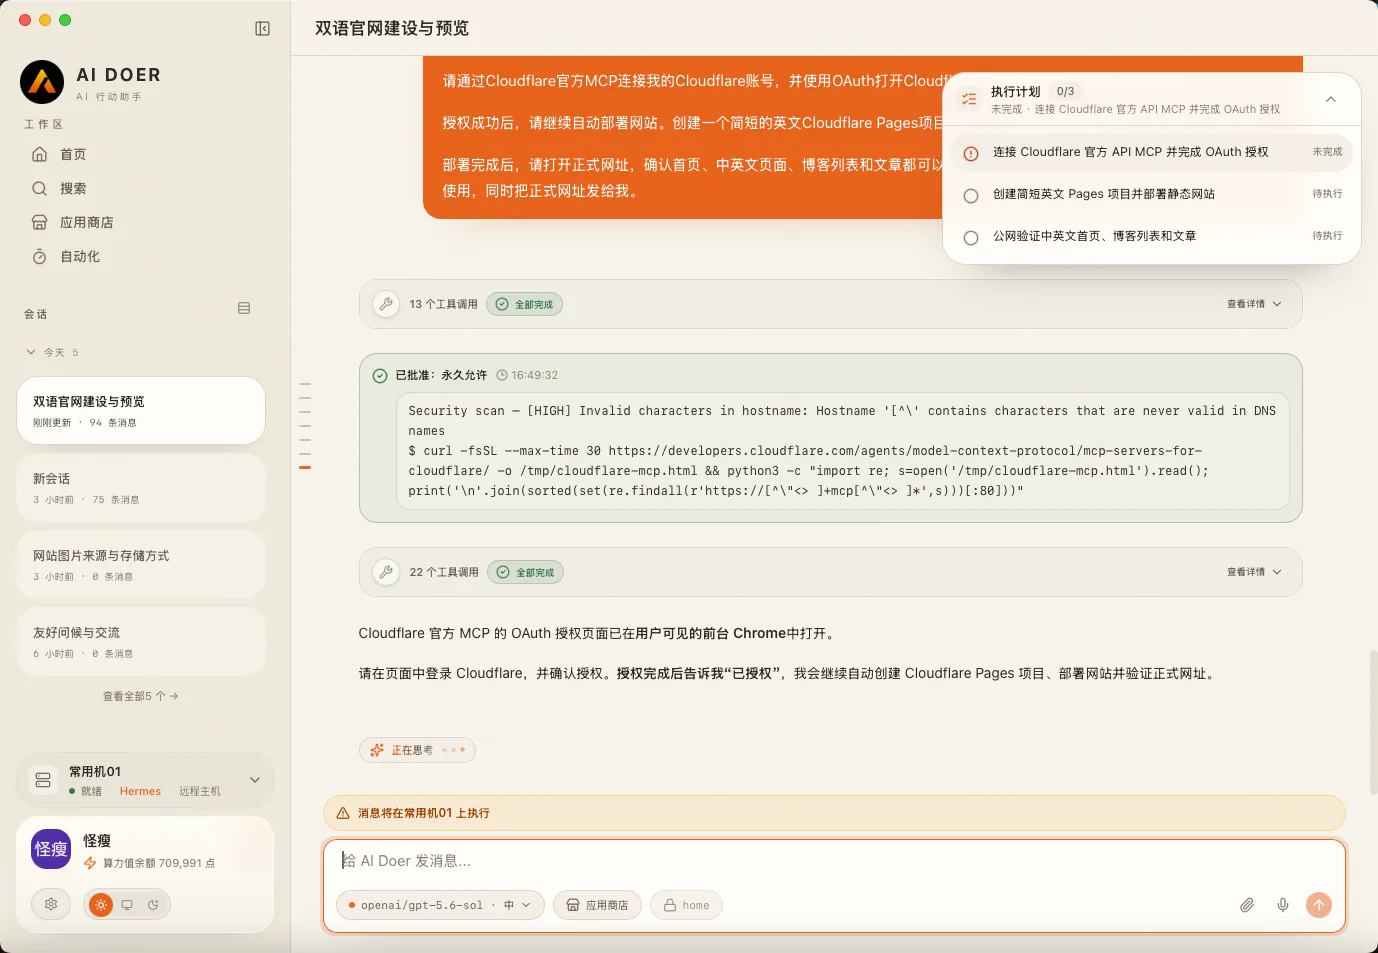Screen dimensions: 1378x953
Task: Switch to dark theme moon icon
Action: tap(153, 905)
